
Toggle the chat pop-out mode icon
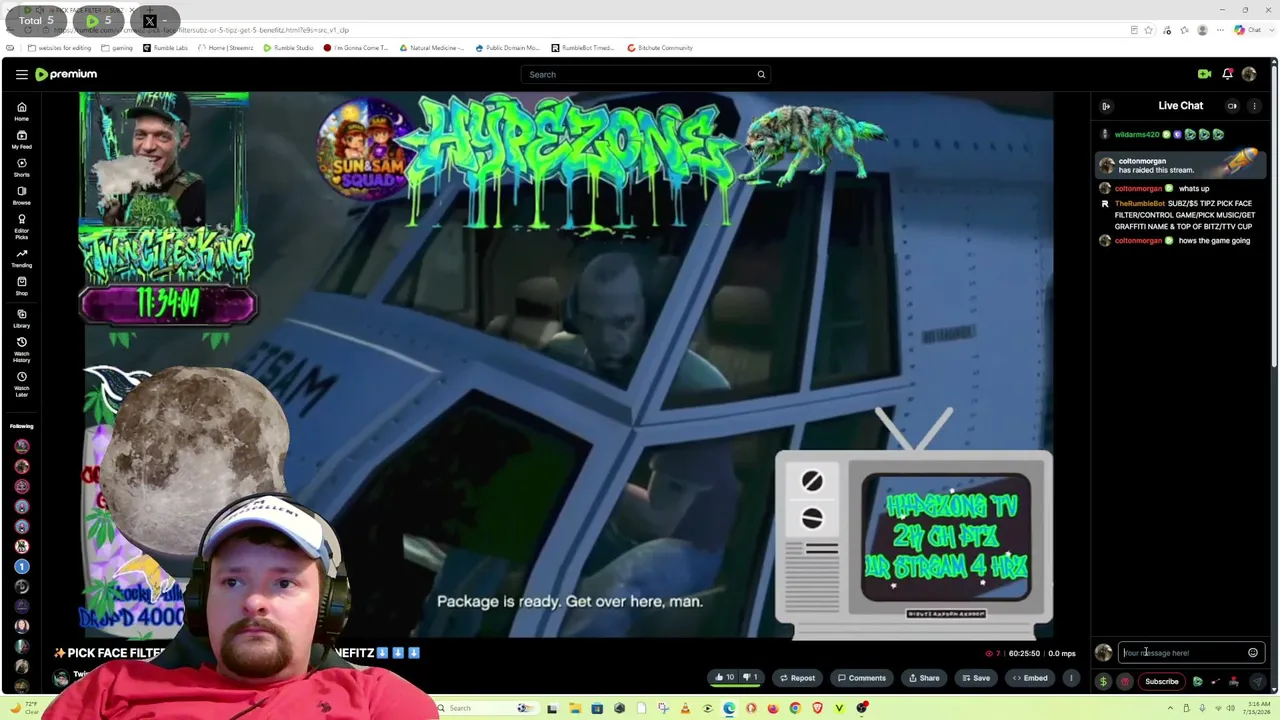[1232, 106]
